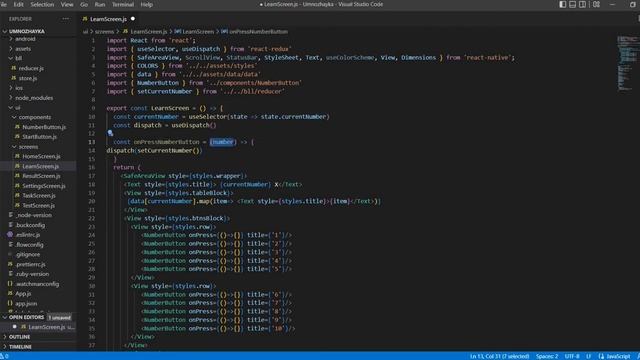This screenshot has width=640, height=360.
Task: Collapse the Open Editors section
Action: [x=38, y=317]
